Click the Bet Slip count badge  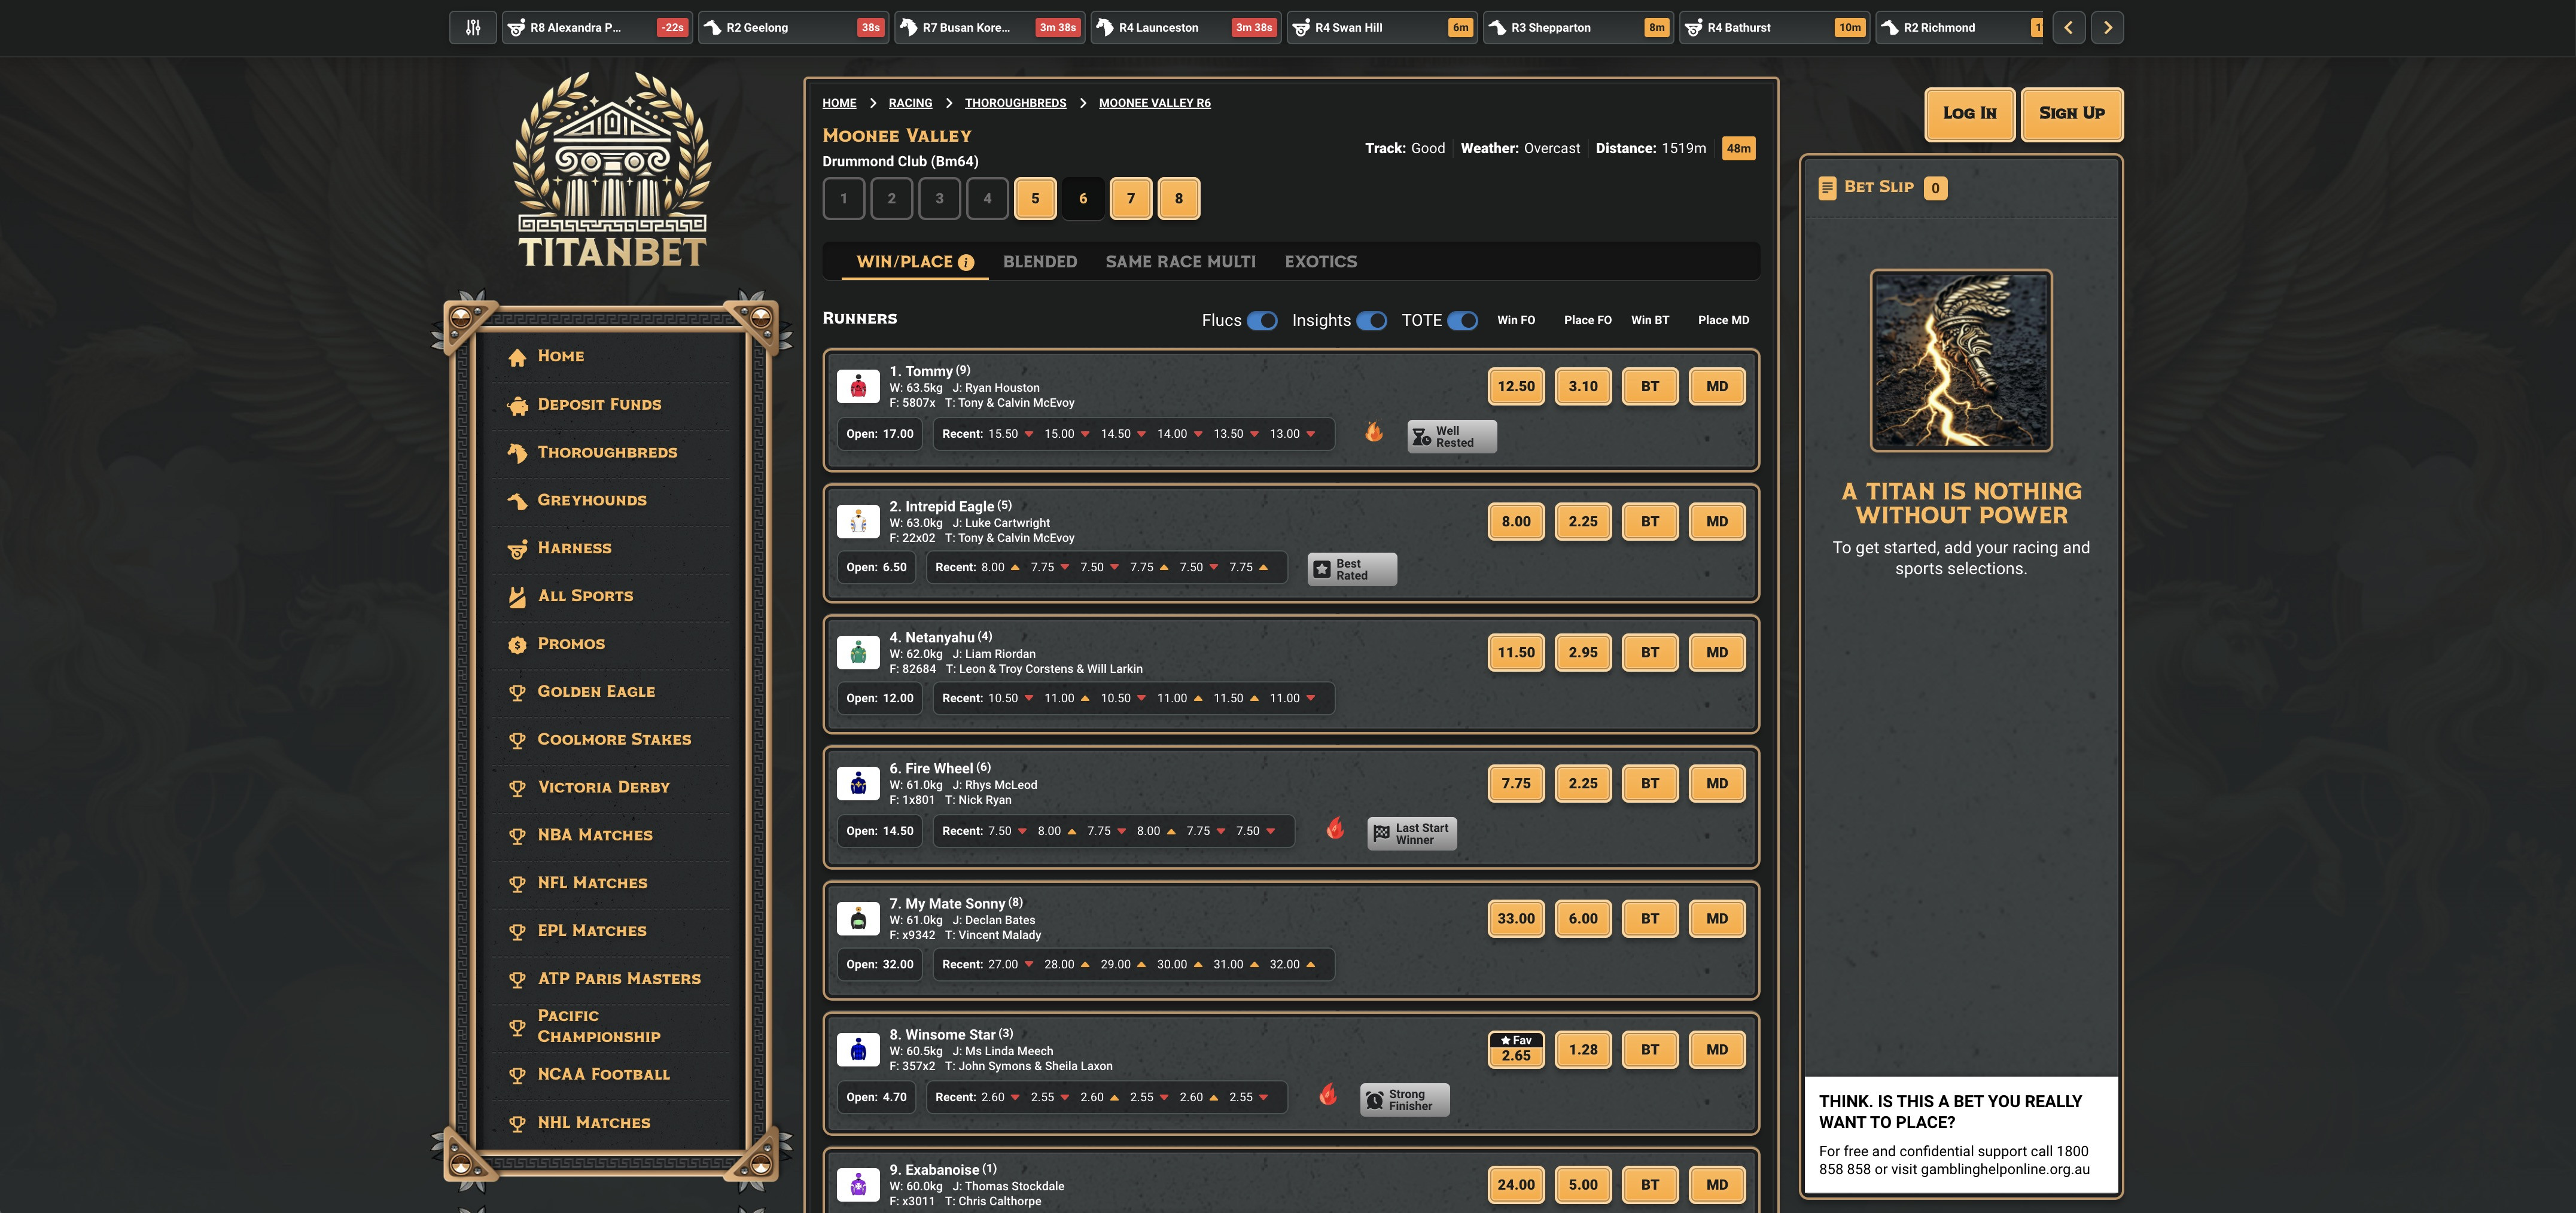[1935, 188]
